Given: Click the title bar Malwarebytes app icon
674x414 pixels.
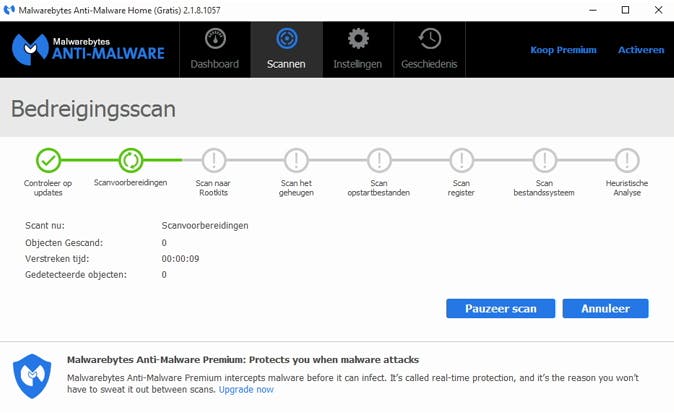Looking at the screenshot, I should point(9,10).
